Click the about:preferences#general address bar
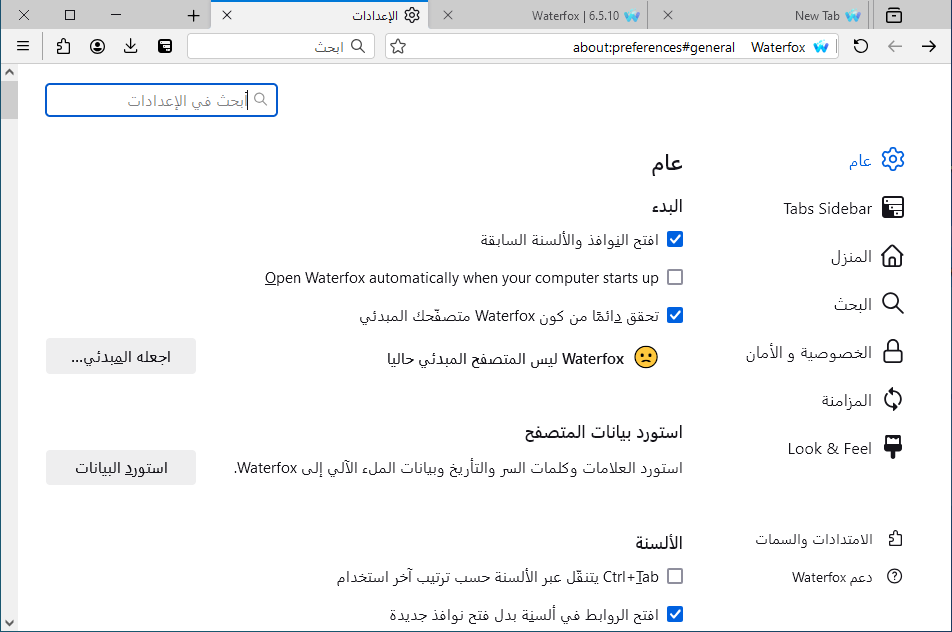 653,47
